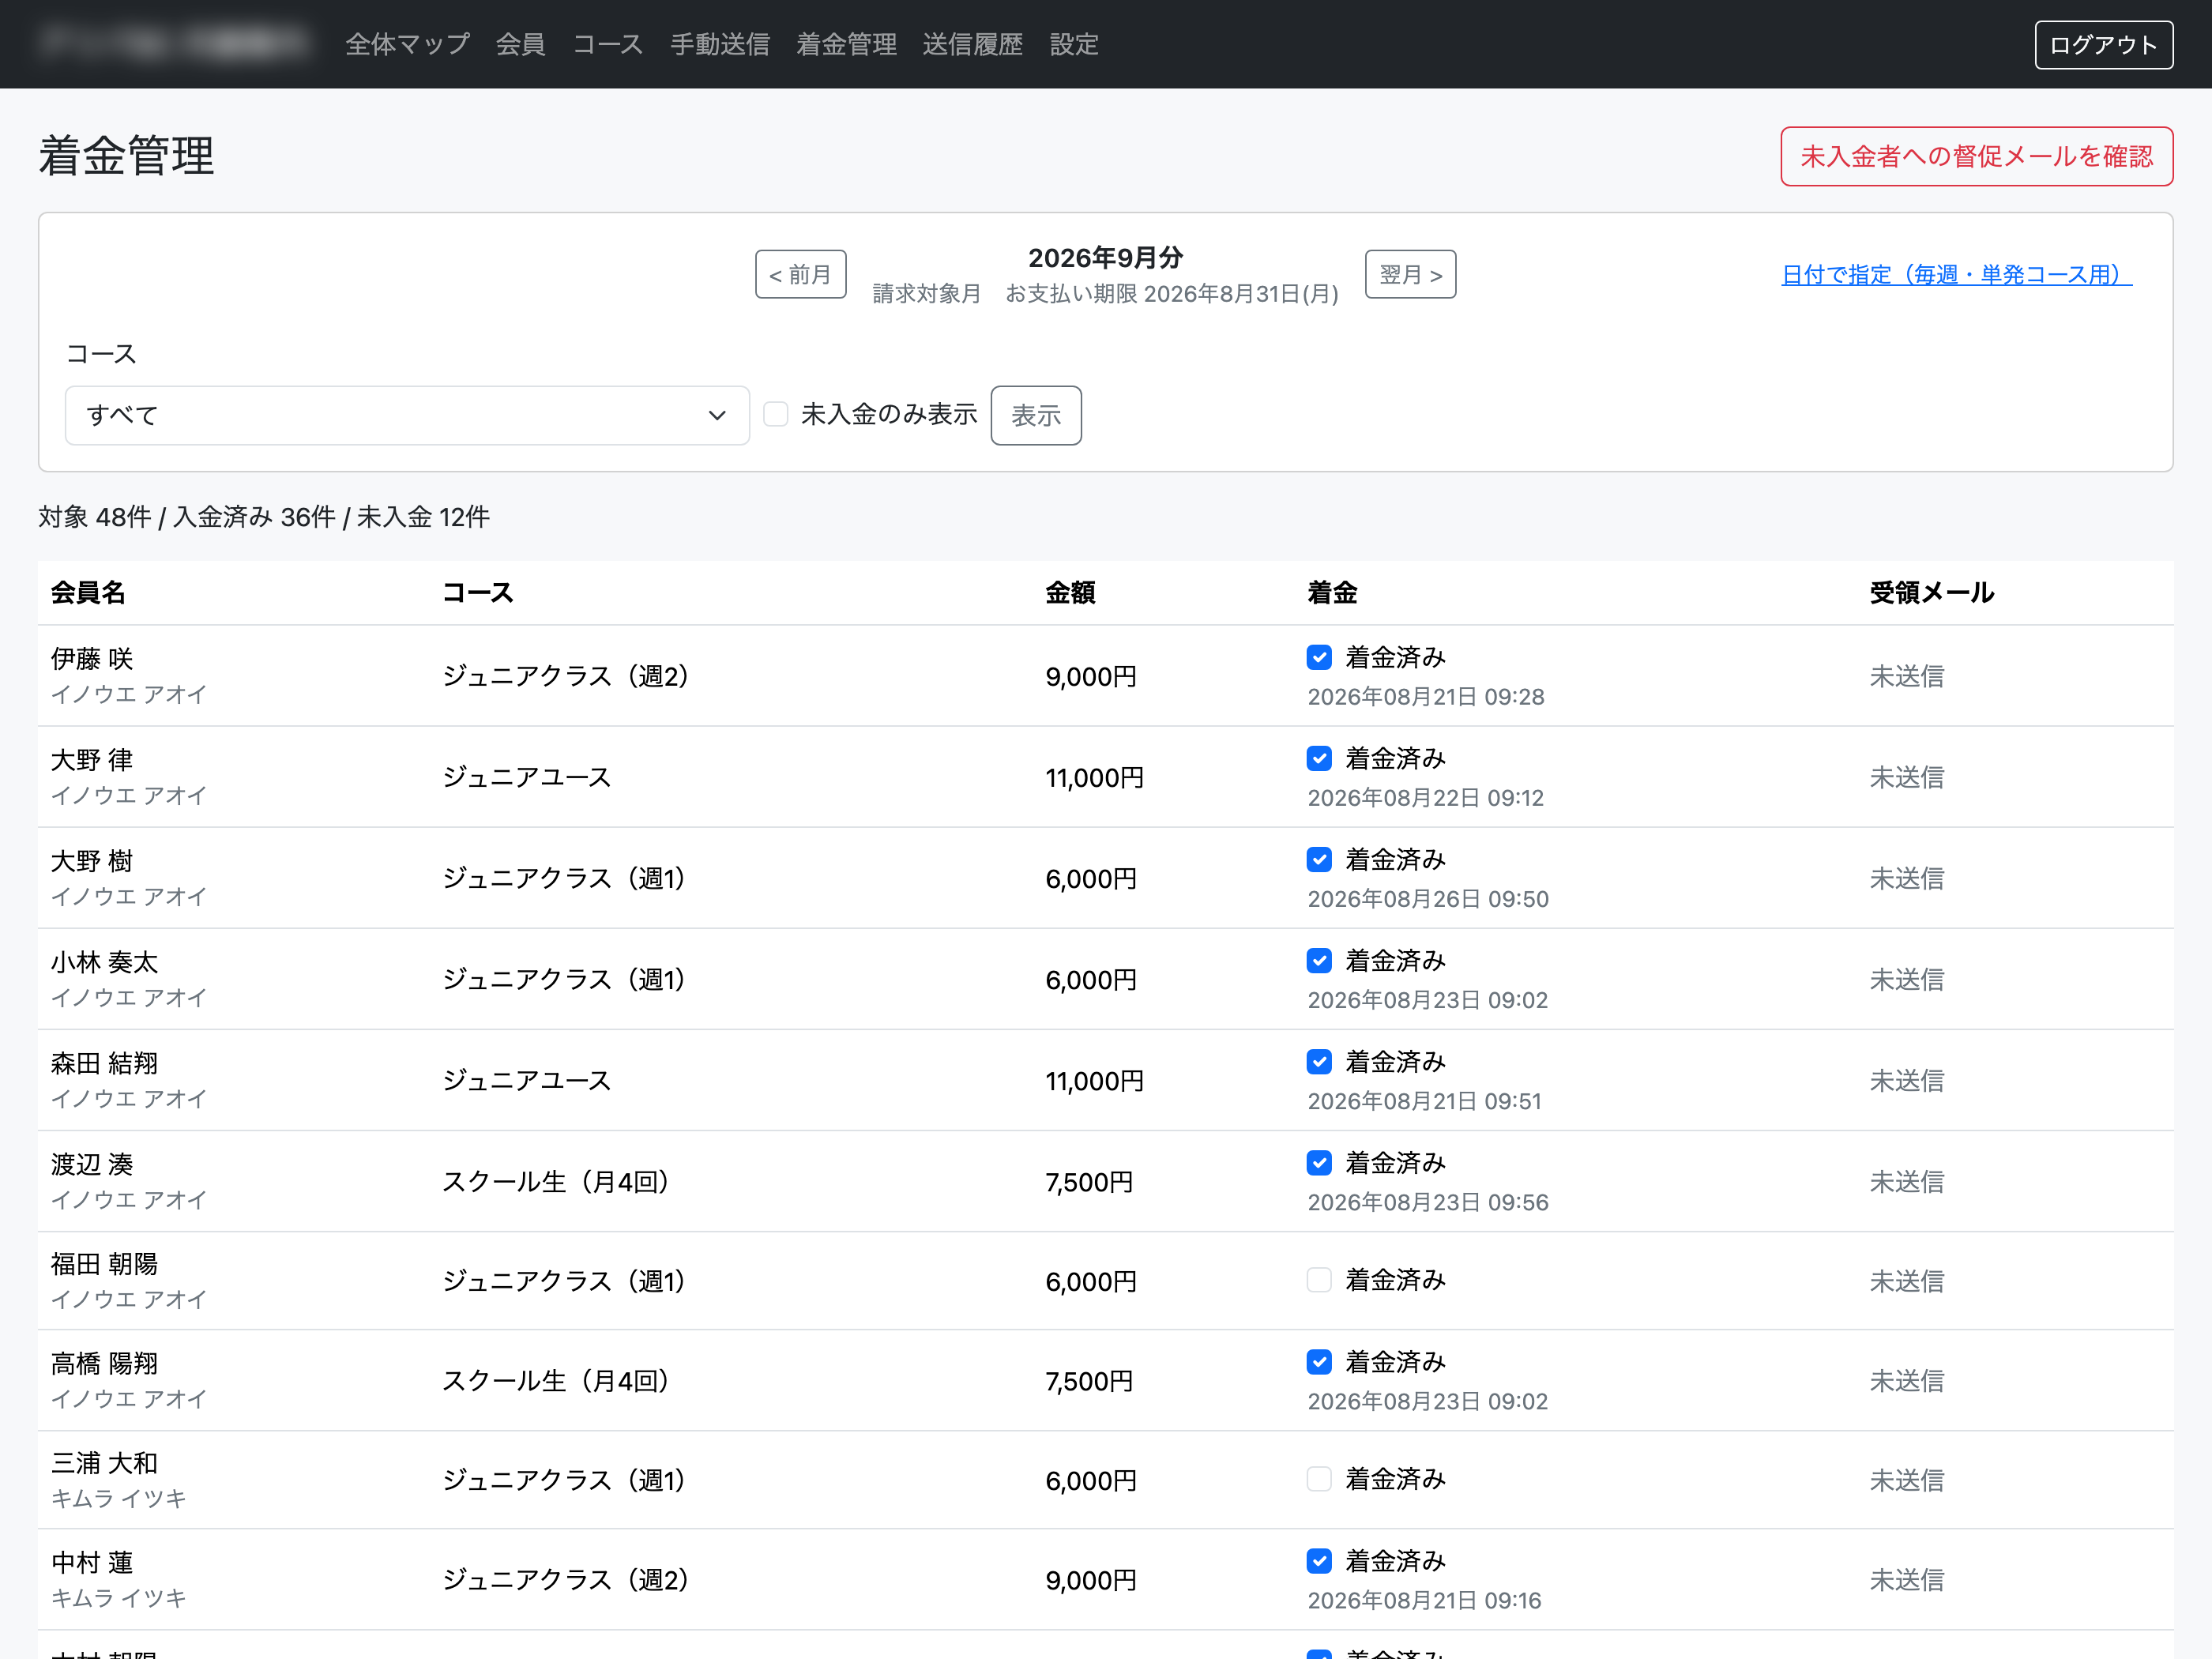2212x1659 pixels.
Task: Click the 2026年9月分 heading
Action: [x=1105, y=257]
